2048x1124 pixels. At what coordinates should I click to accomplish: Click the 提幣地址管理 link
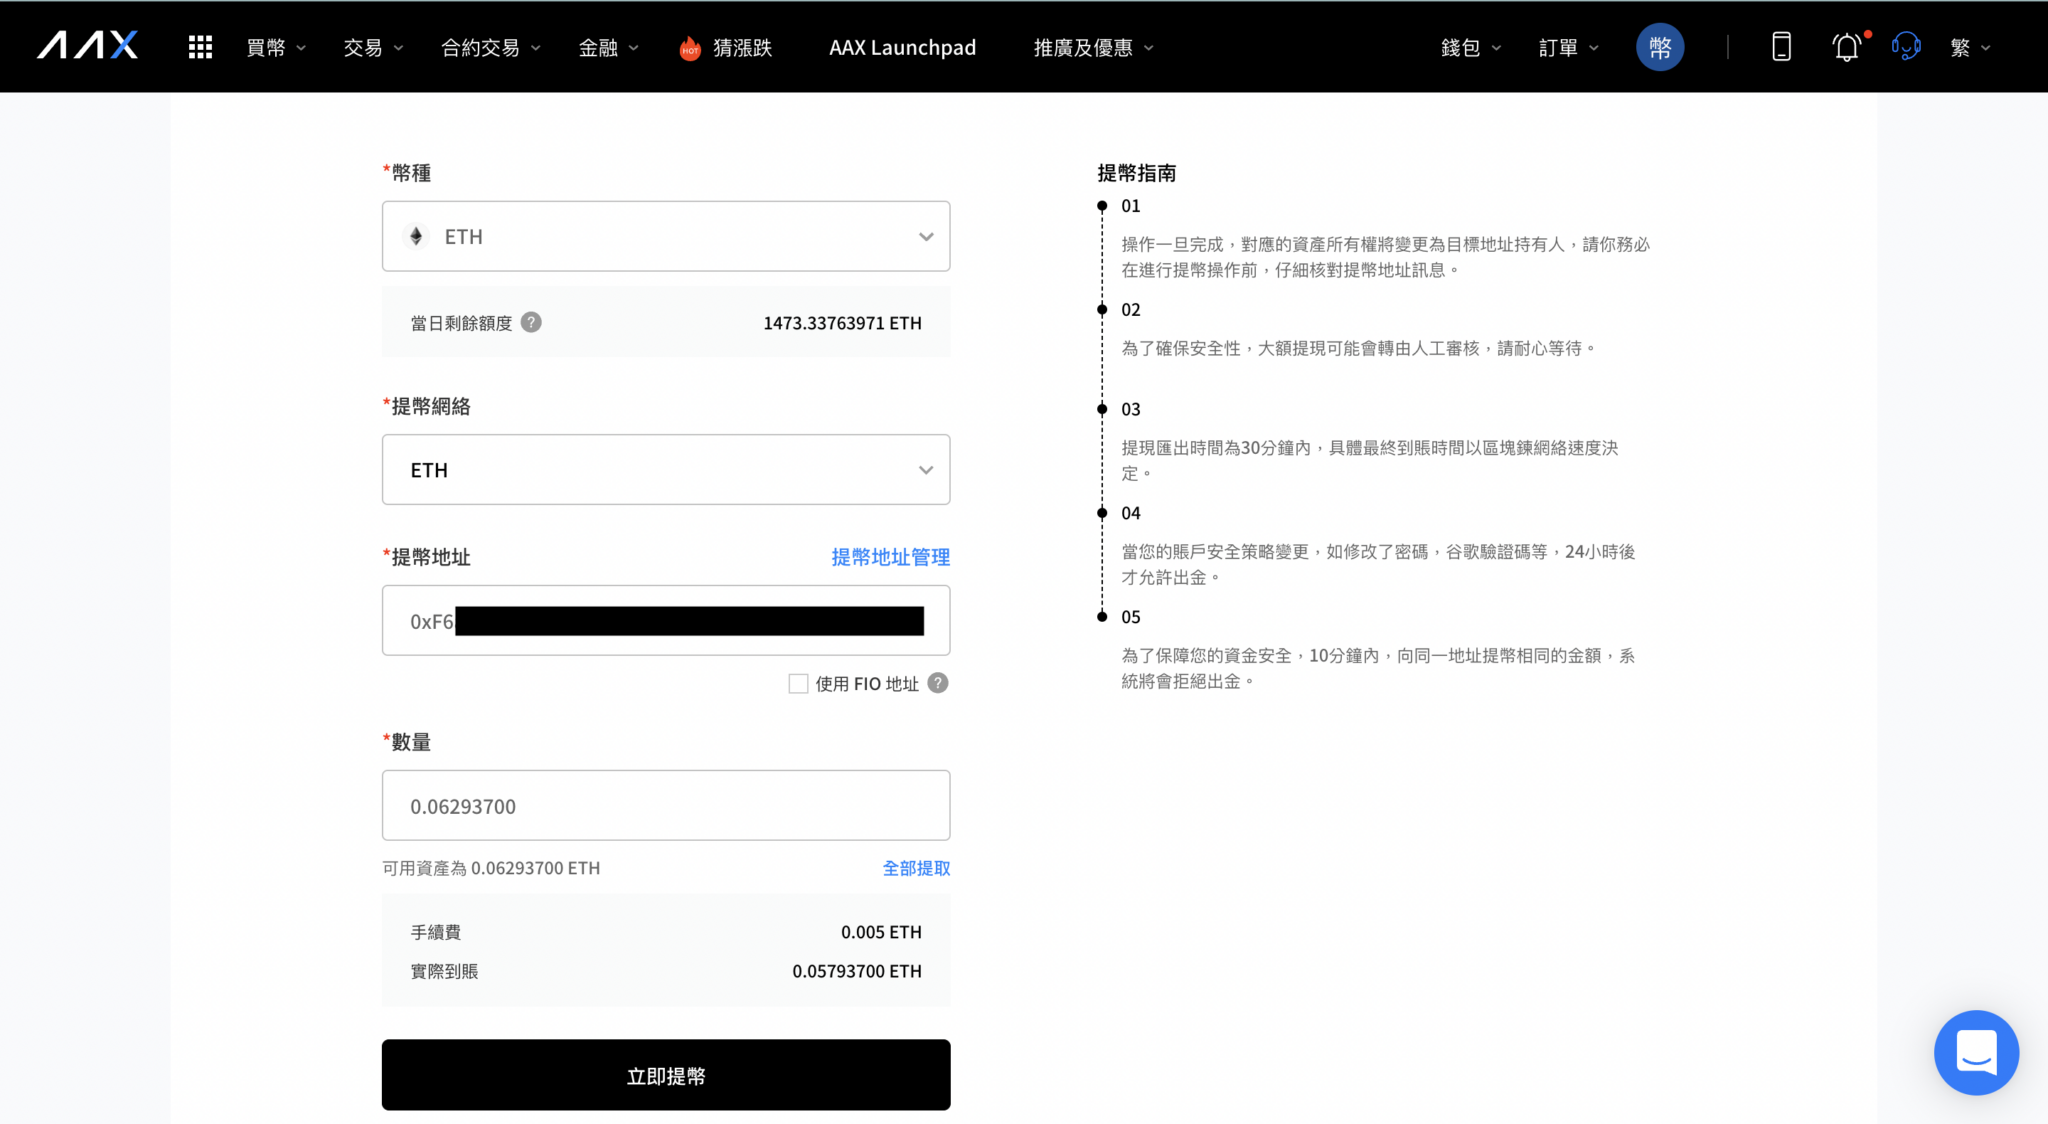pyautogui.click(x=890, y=557)
